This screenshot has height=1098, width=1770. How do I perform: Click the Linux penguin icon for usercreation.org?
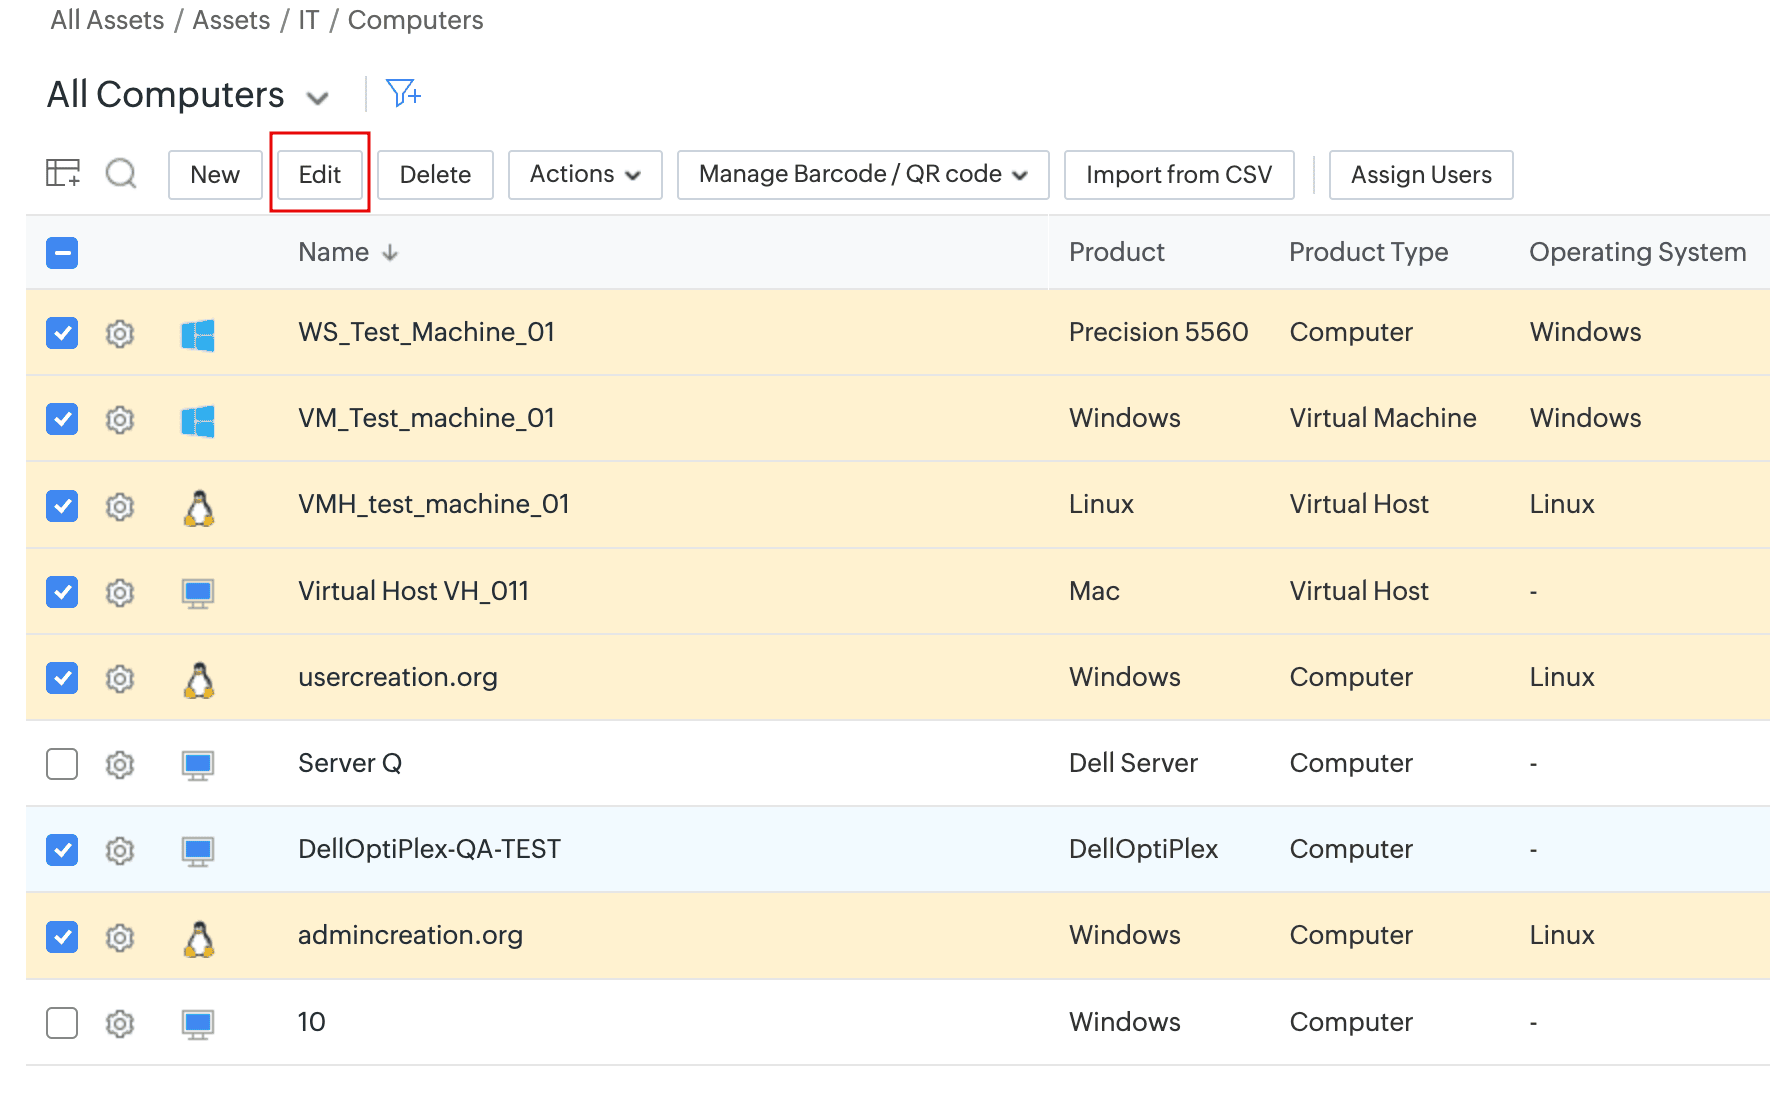tap(199, 679)
